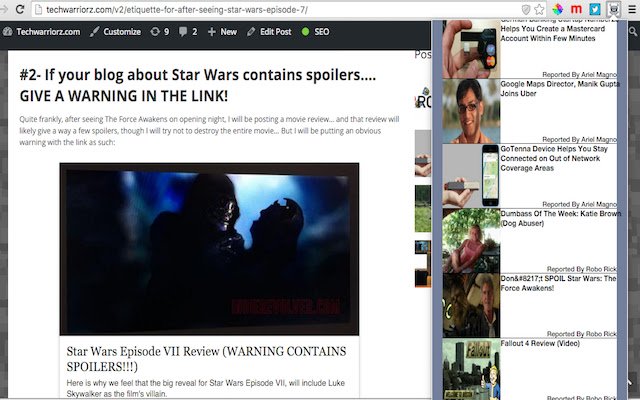Open 'Star Wars Episode VII Review' link title
This screenshot has width=640, height=400.
pyautogui.click(x=207, y=359)
